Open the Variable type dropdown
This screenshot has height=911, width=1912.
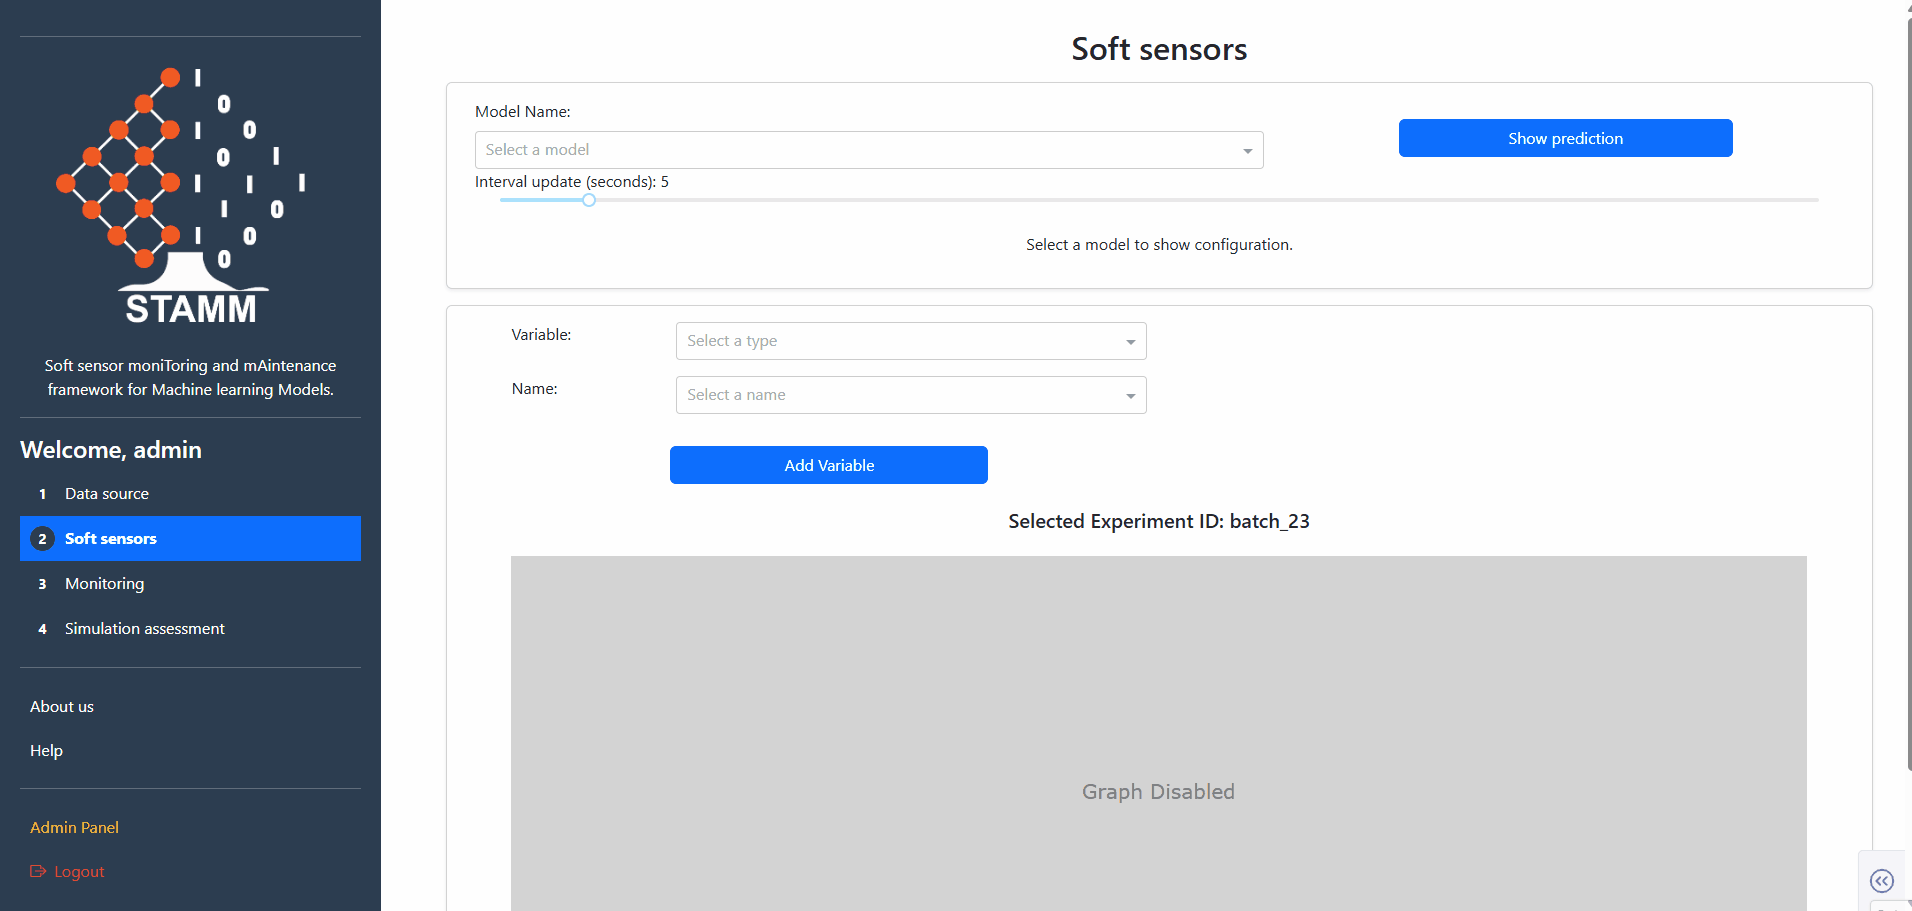coord(909,341)
